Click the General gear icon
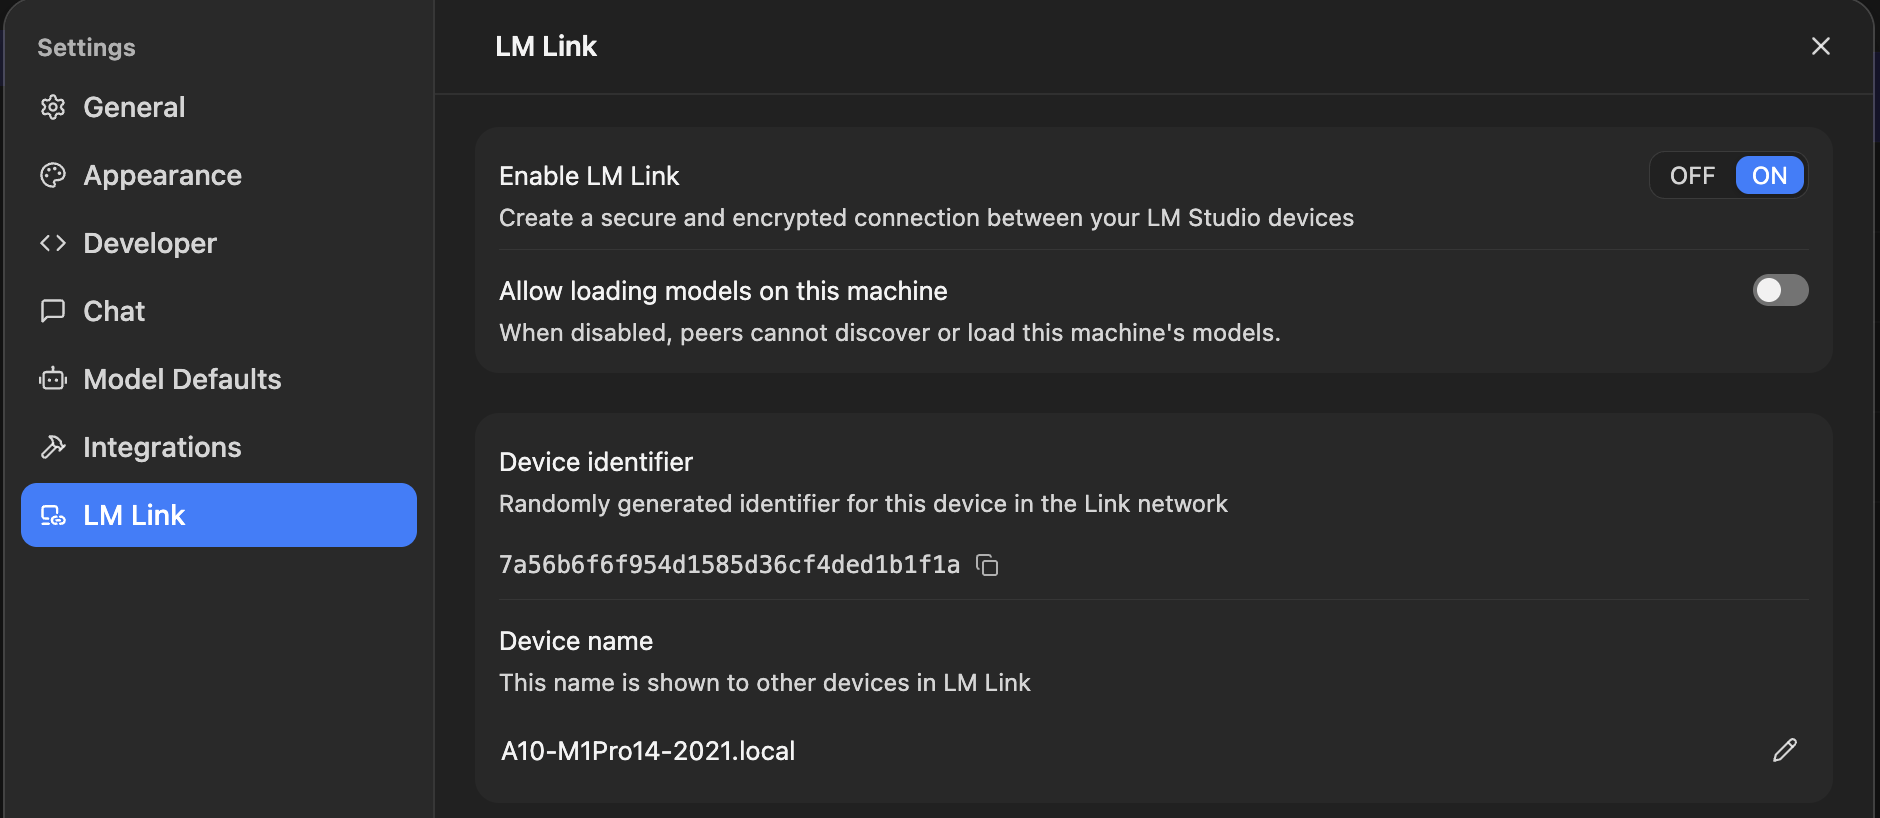Screen dimensions: 1880x818 point(53,107)
